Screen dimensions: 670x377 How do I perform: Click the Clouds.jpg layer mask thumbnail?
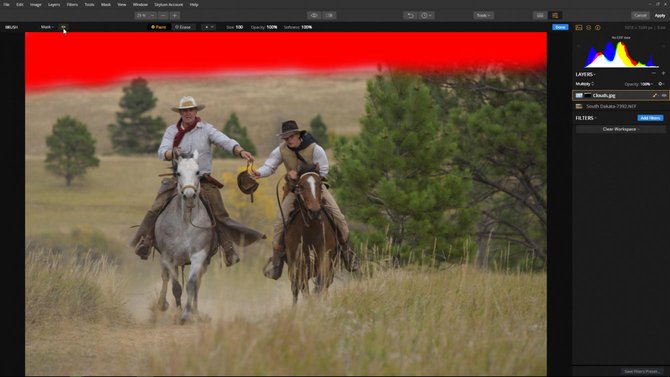(588, 95)
